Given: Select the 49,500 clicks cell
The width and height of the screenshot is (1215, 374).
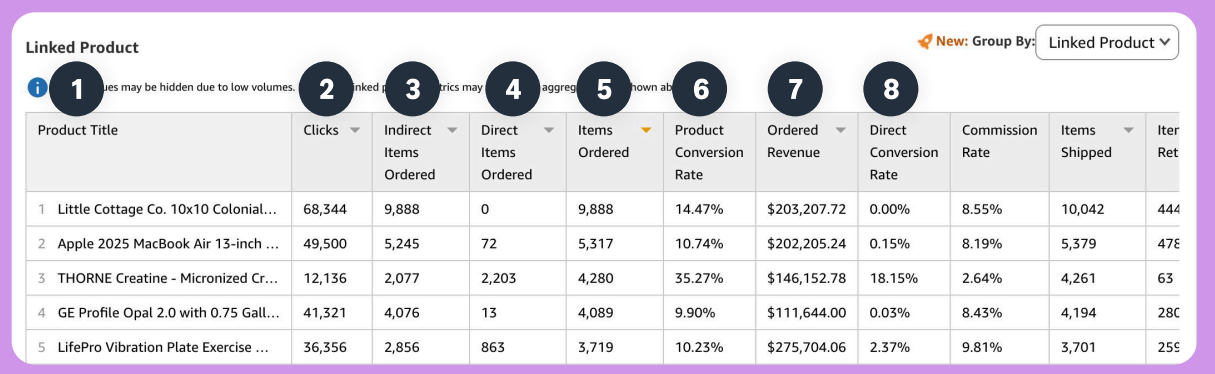Looking at the screenshot, I should pyautogui.click(x=331, y=243).
